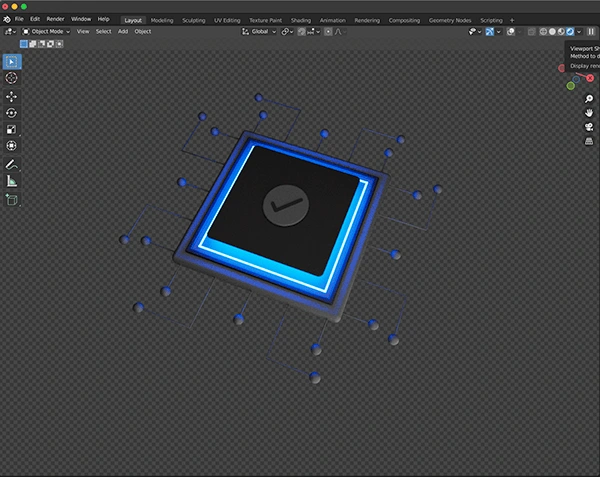Viewport: 600px width, 477px height.
Task: Pick the Rotate tool
Action: 11,113
